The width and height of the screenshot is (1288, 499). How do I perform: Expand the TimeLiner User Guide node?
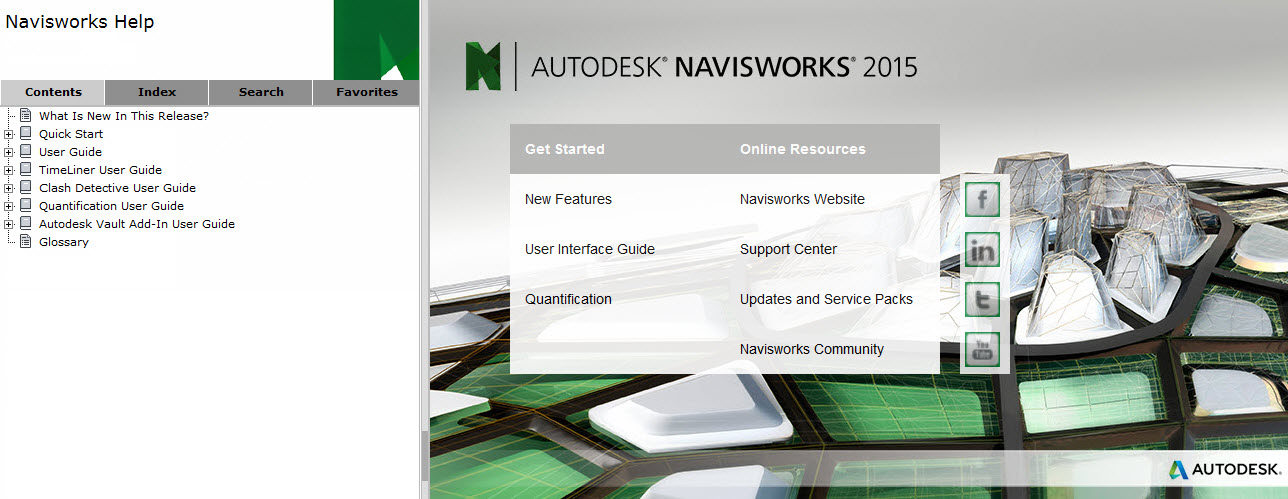pyautogui.click(x=9, y=170)
